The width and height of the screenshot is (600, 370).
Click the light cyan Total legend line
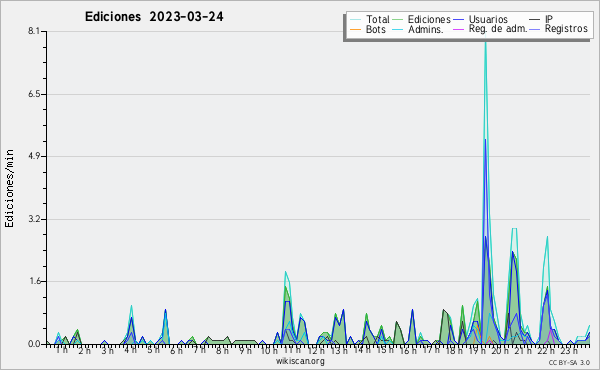(x=355, y=20)
